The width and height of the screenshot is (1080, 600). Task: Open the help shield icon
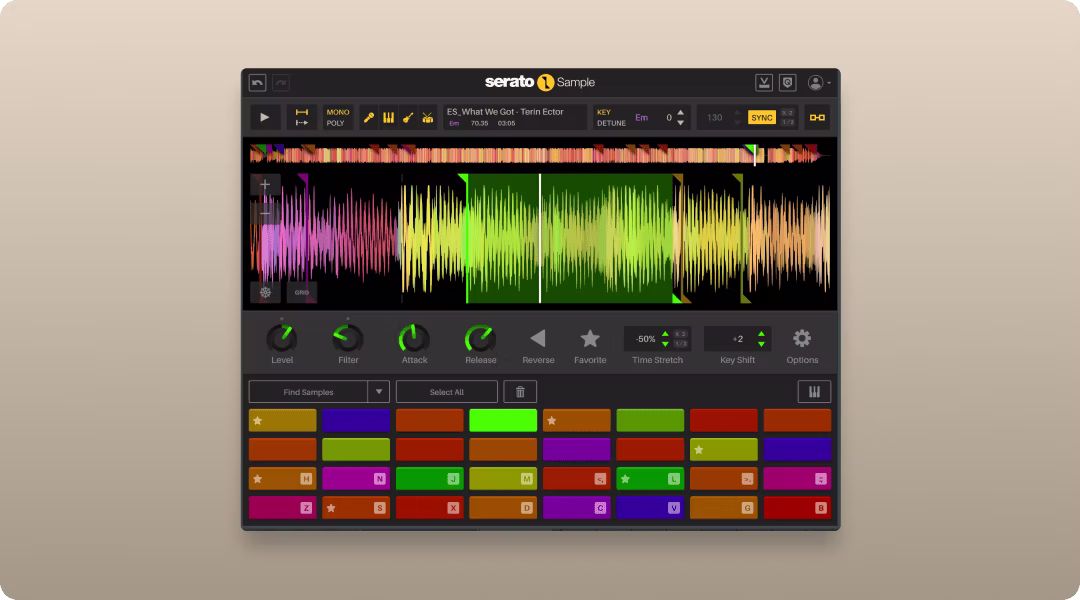click(x=788, y=83)
